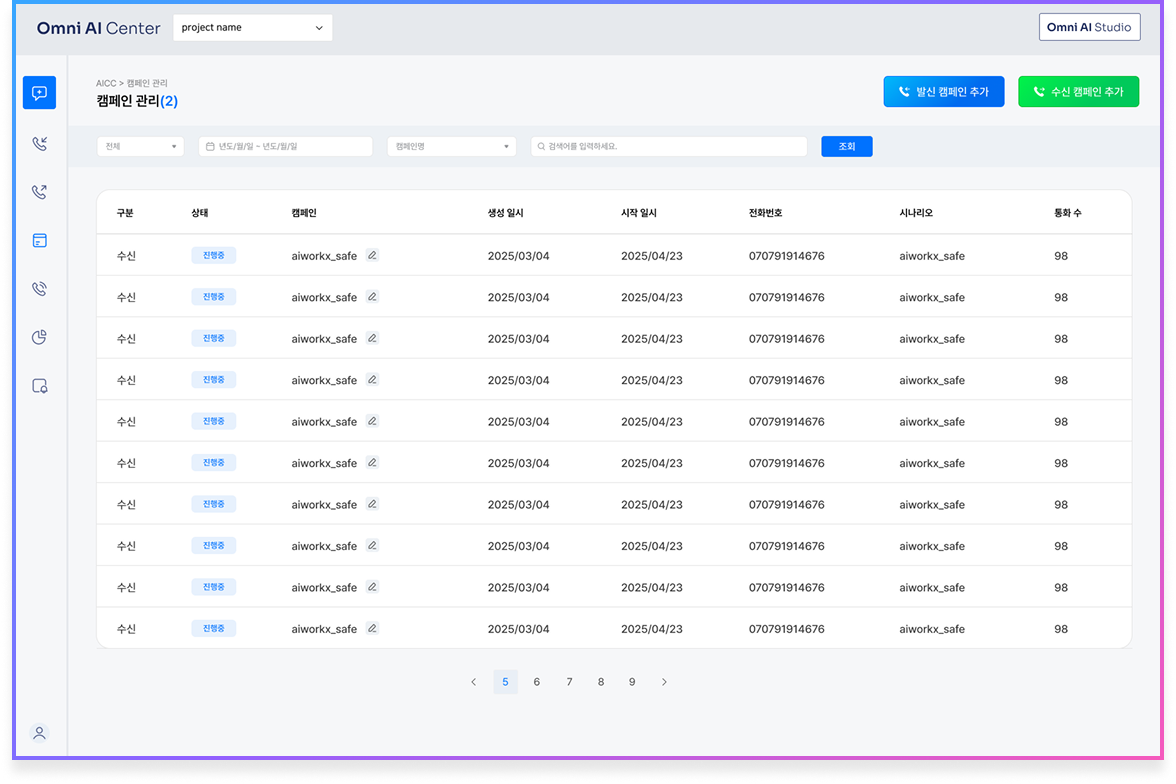This screenshot has height=784, width=1176.
Task: Click the edit pencil in the third table row
Action: (x=372, y=338)
